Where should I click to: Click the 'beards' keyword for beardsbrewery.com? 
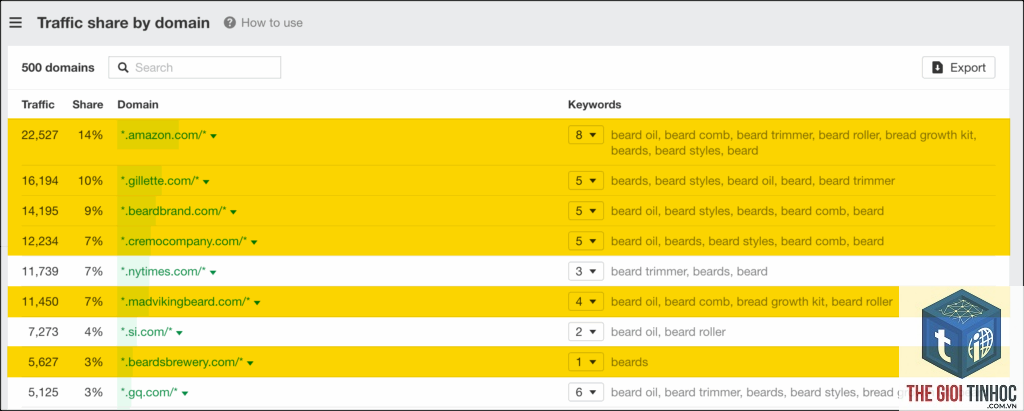coord(630,362)
